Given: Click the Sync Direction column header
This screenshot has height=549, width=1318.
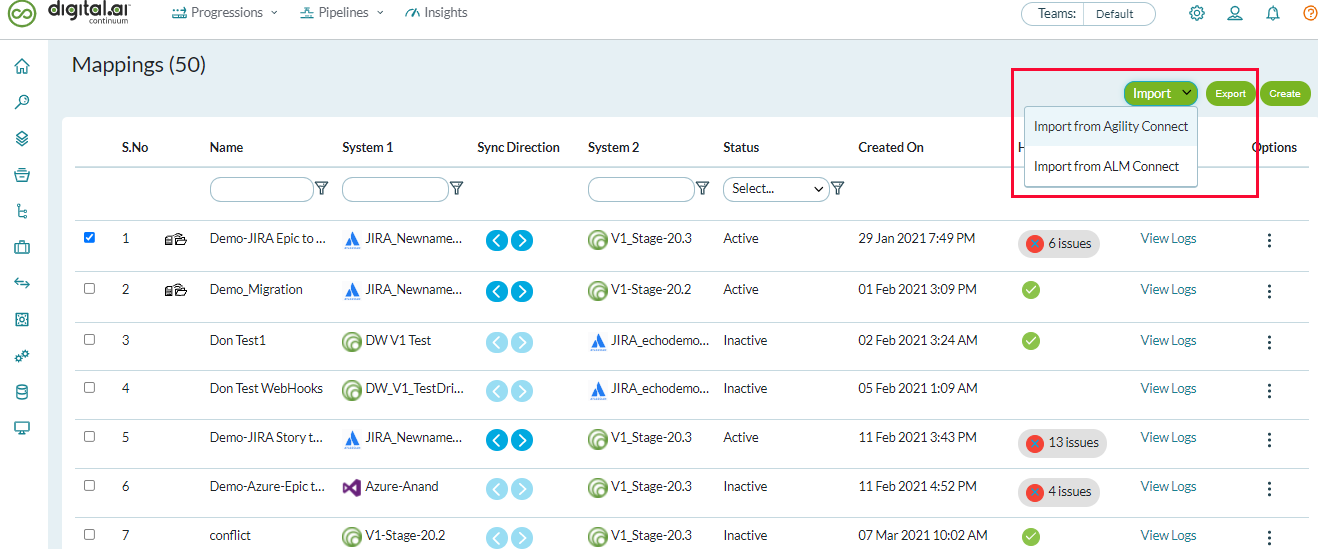Looking at the screenshot, I should pyautogui.click(x=518, y=147).
